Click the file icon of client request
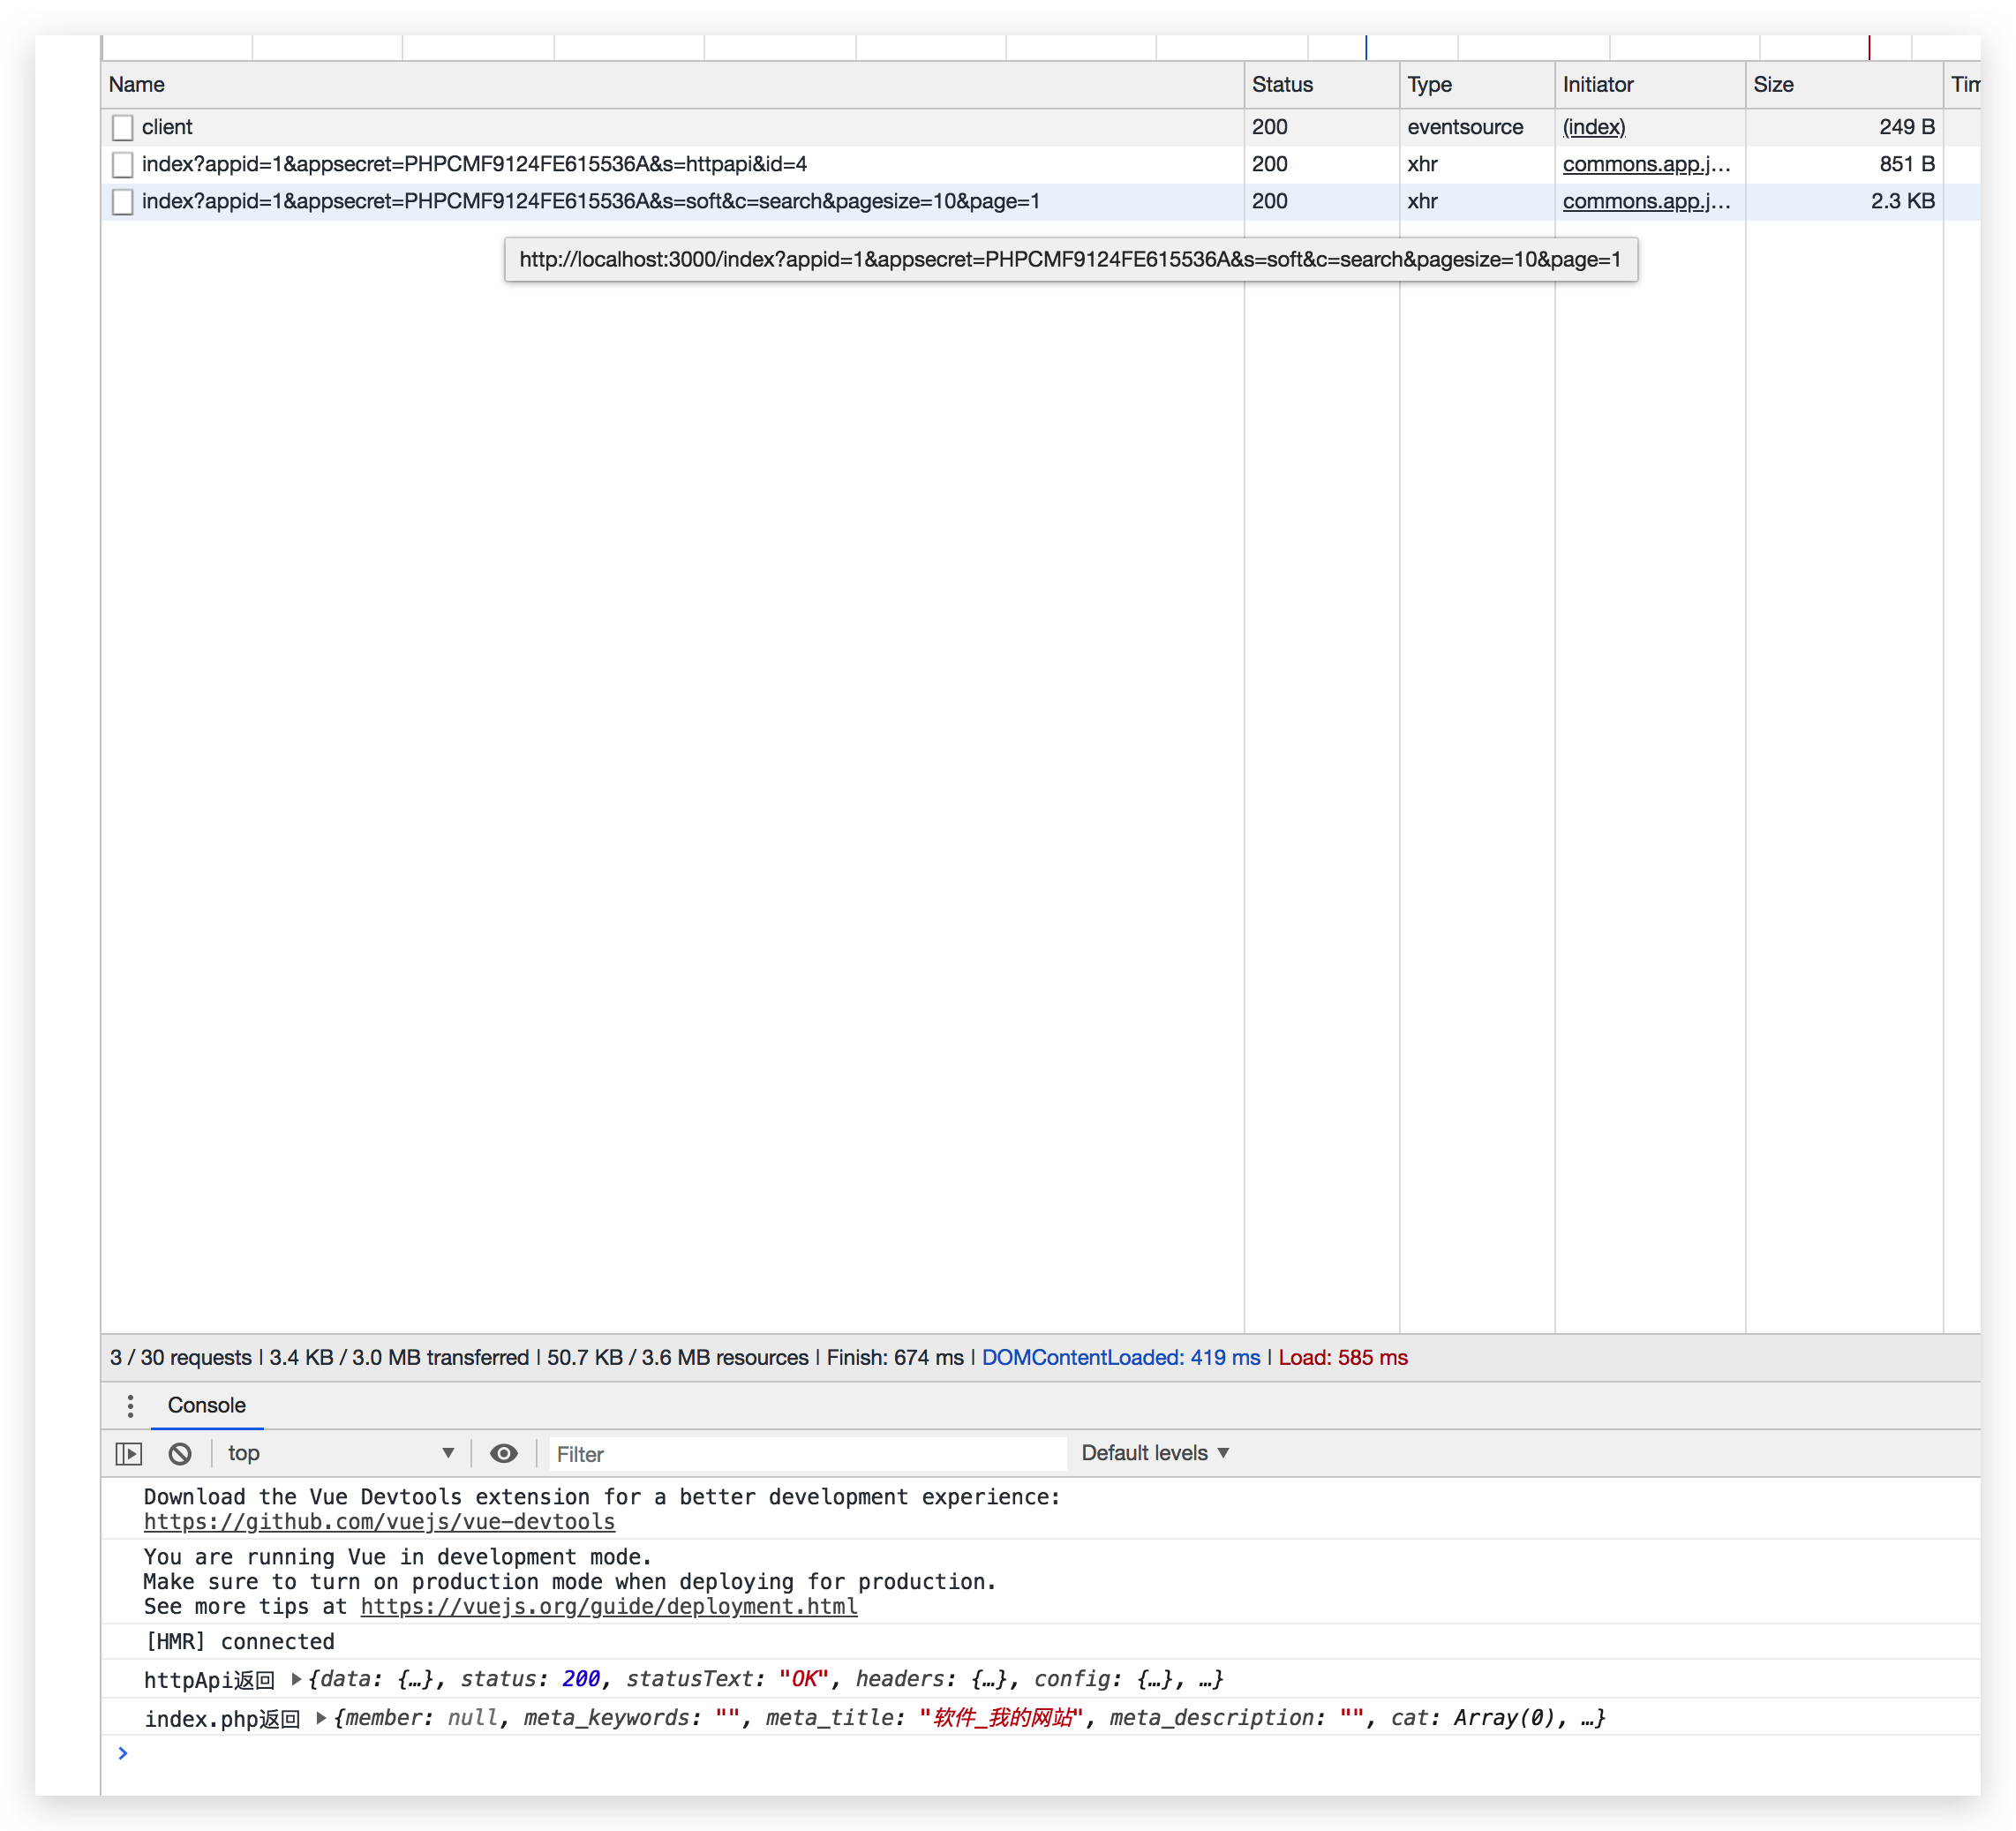 click(122, 127)
